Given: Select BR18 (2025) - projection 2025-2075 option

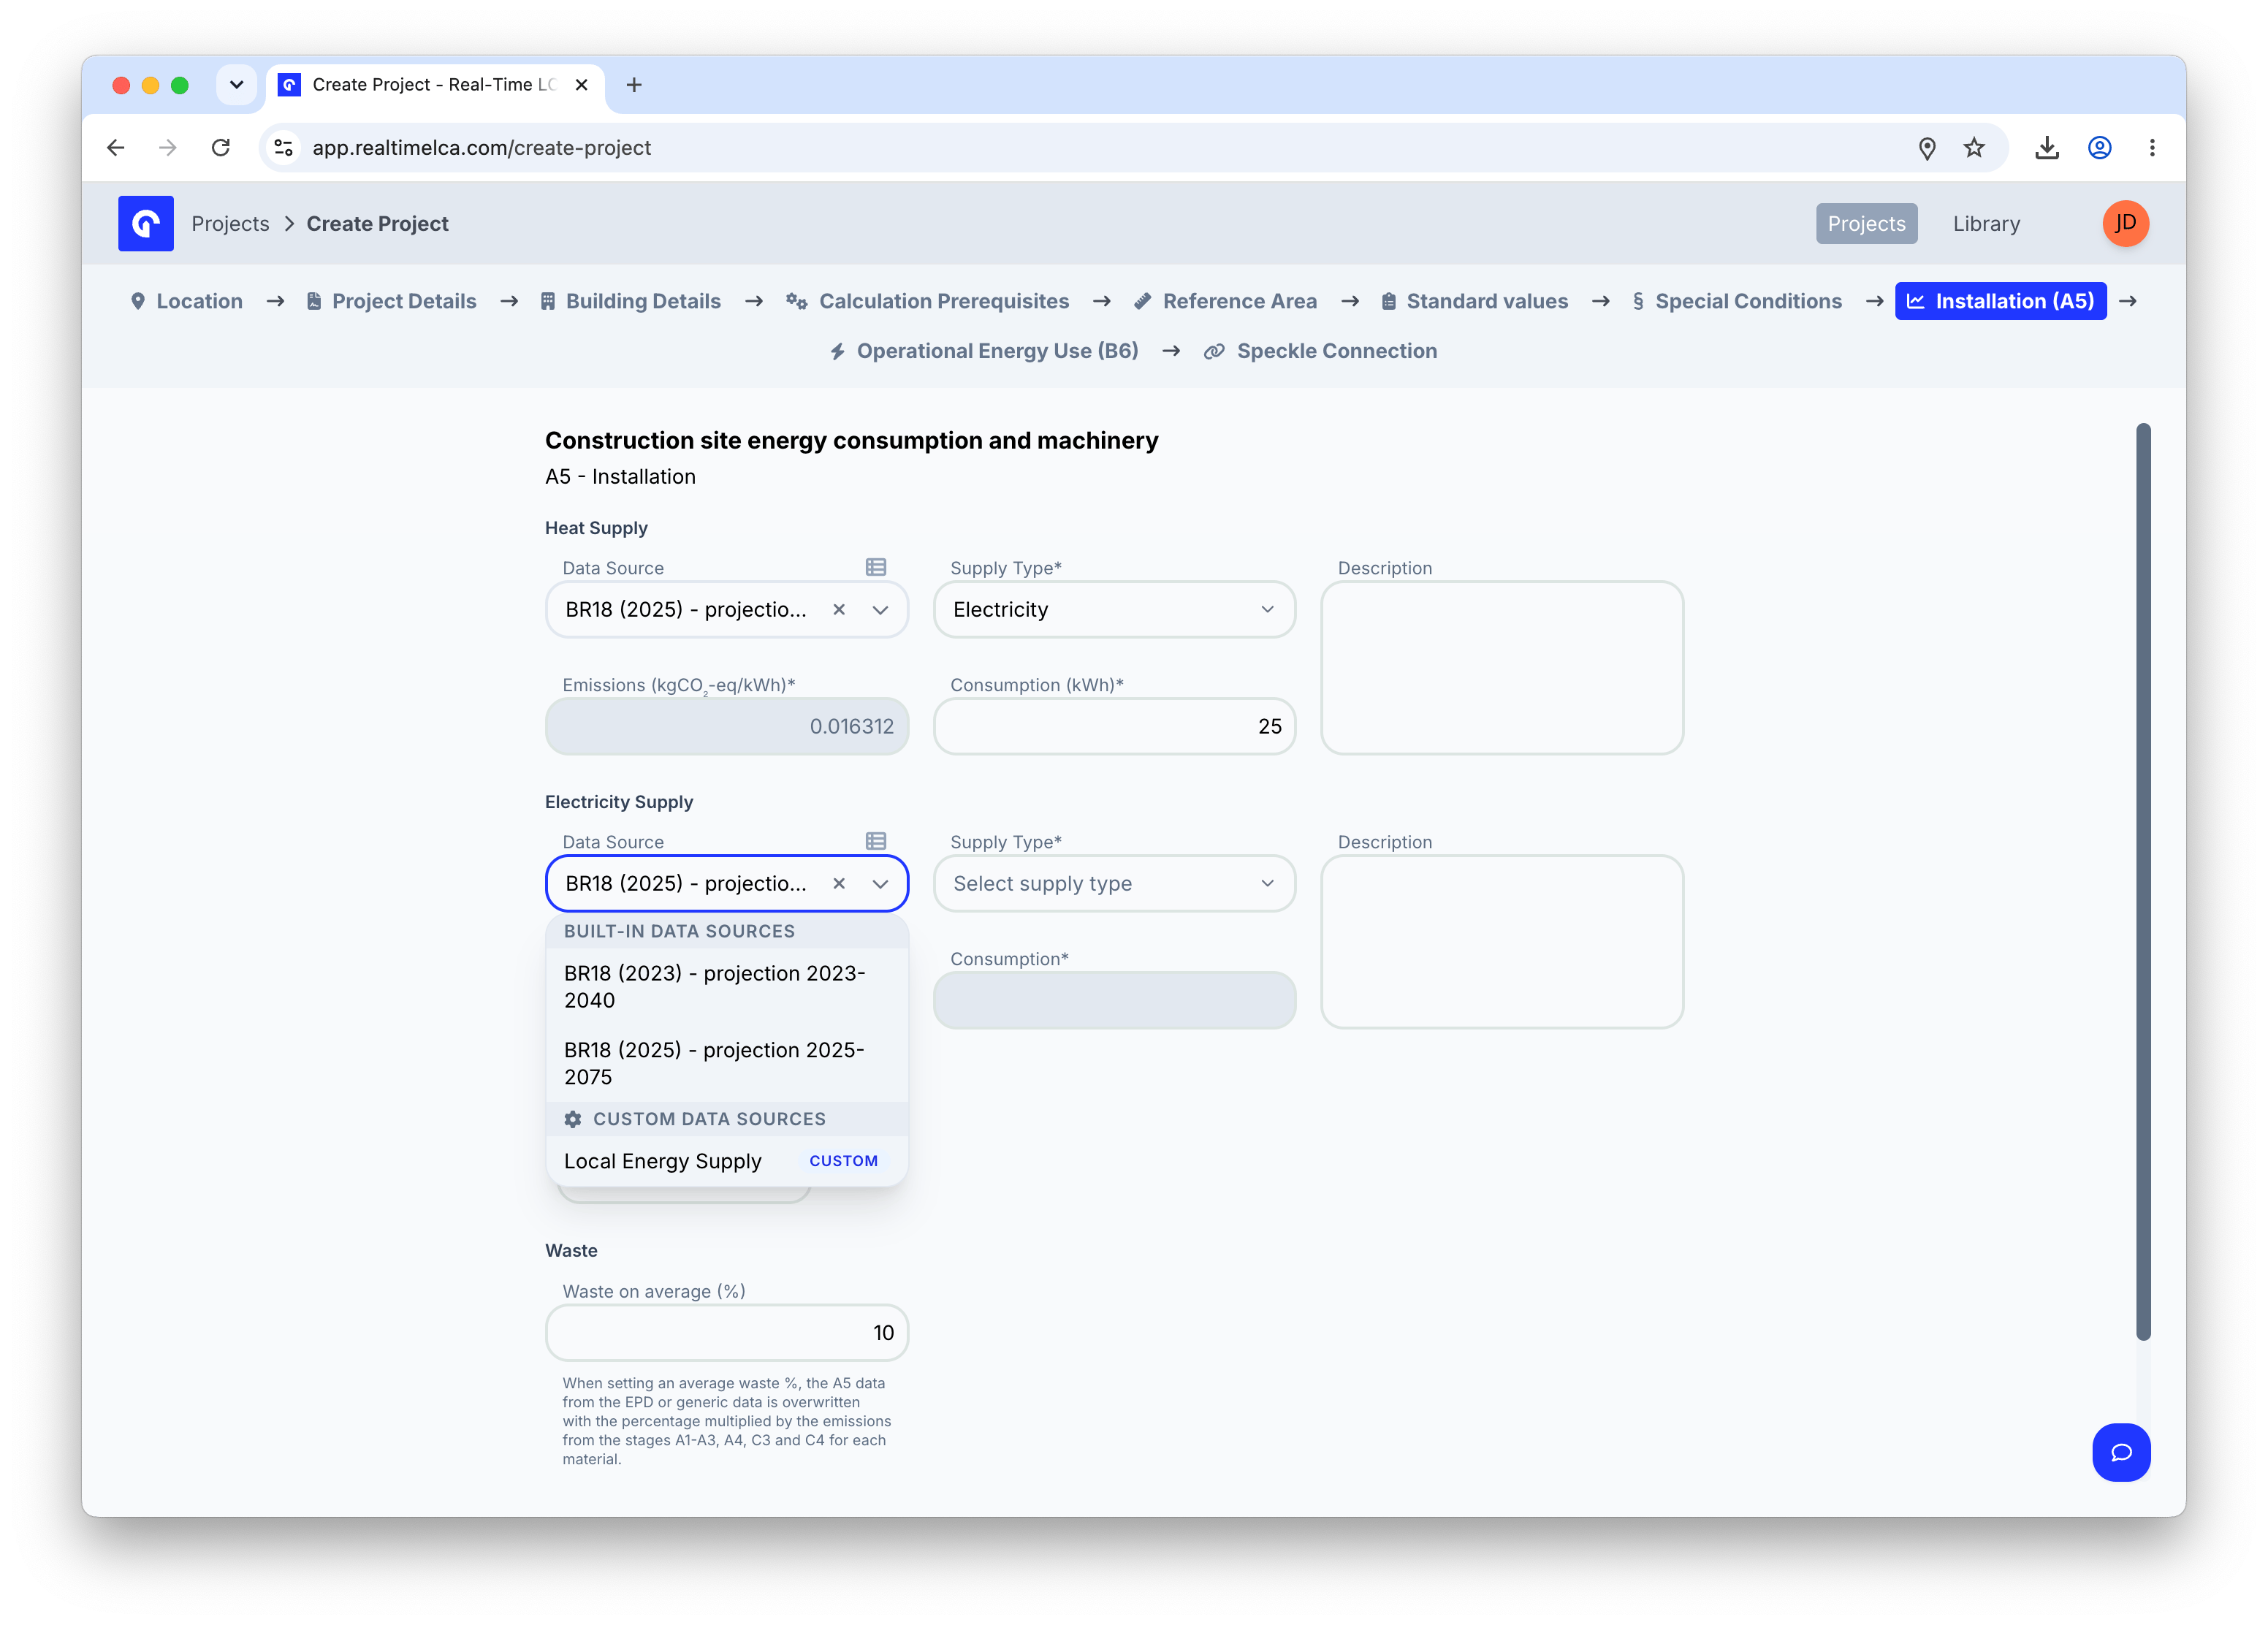Looking at the screenshot, I should pos(727,1063).
